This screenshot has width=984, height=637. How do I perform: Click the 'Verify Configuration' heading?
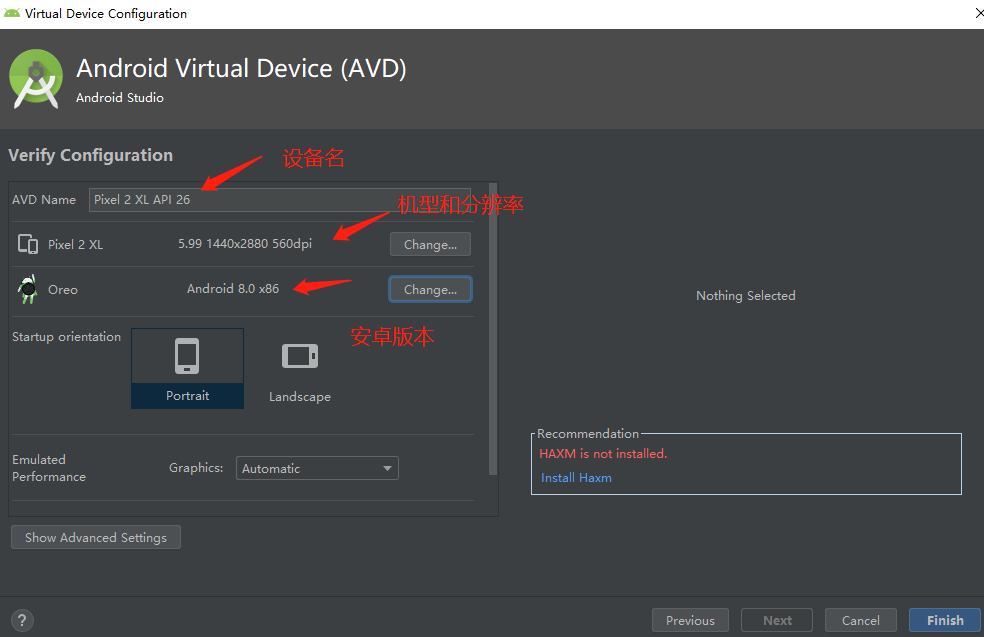[90, 156]
